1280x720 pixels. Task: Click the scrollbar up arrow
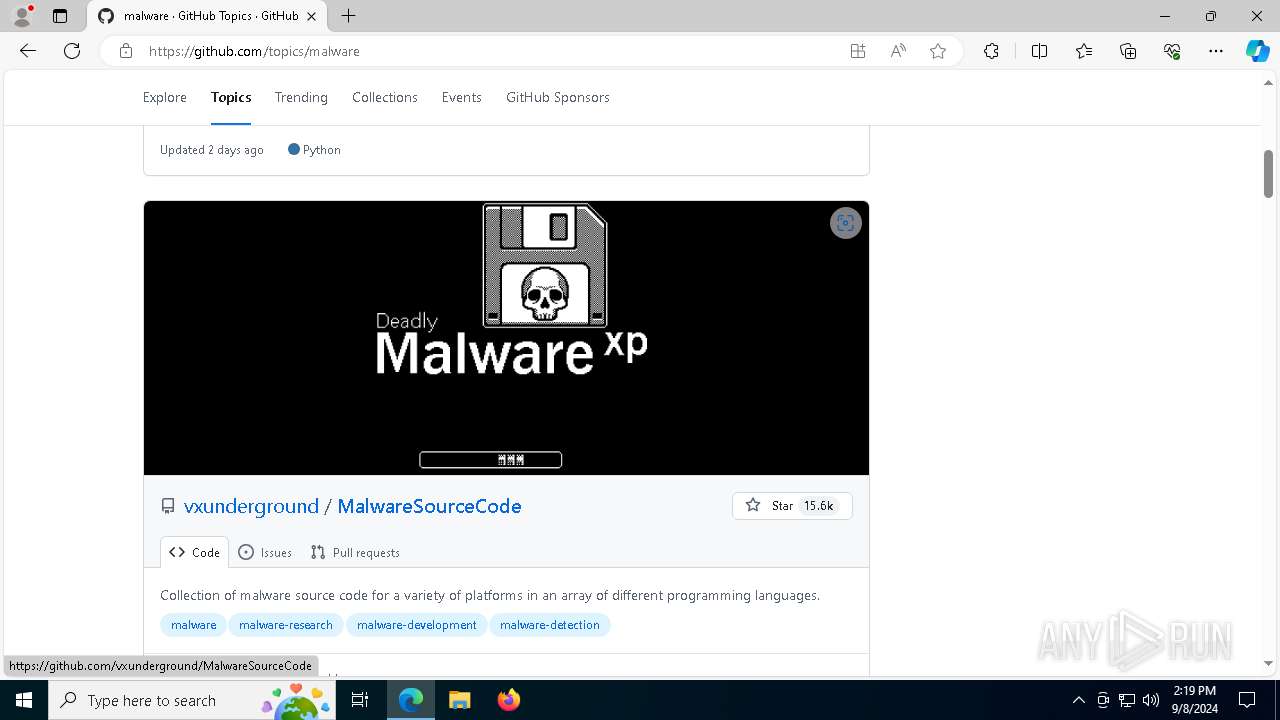[x=1268, y=83]
